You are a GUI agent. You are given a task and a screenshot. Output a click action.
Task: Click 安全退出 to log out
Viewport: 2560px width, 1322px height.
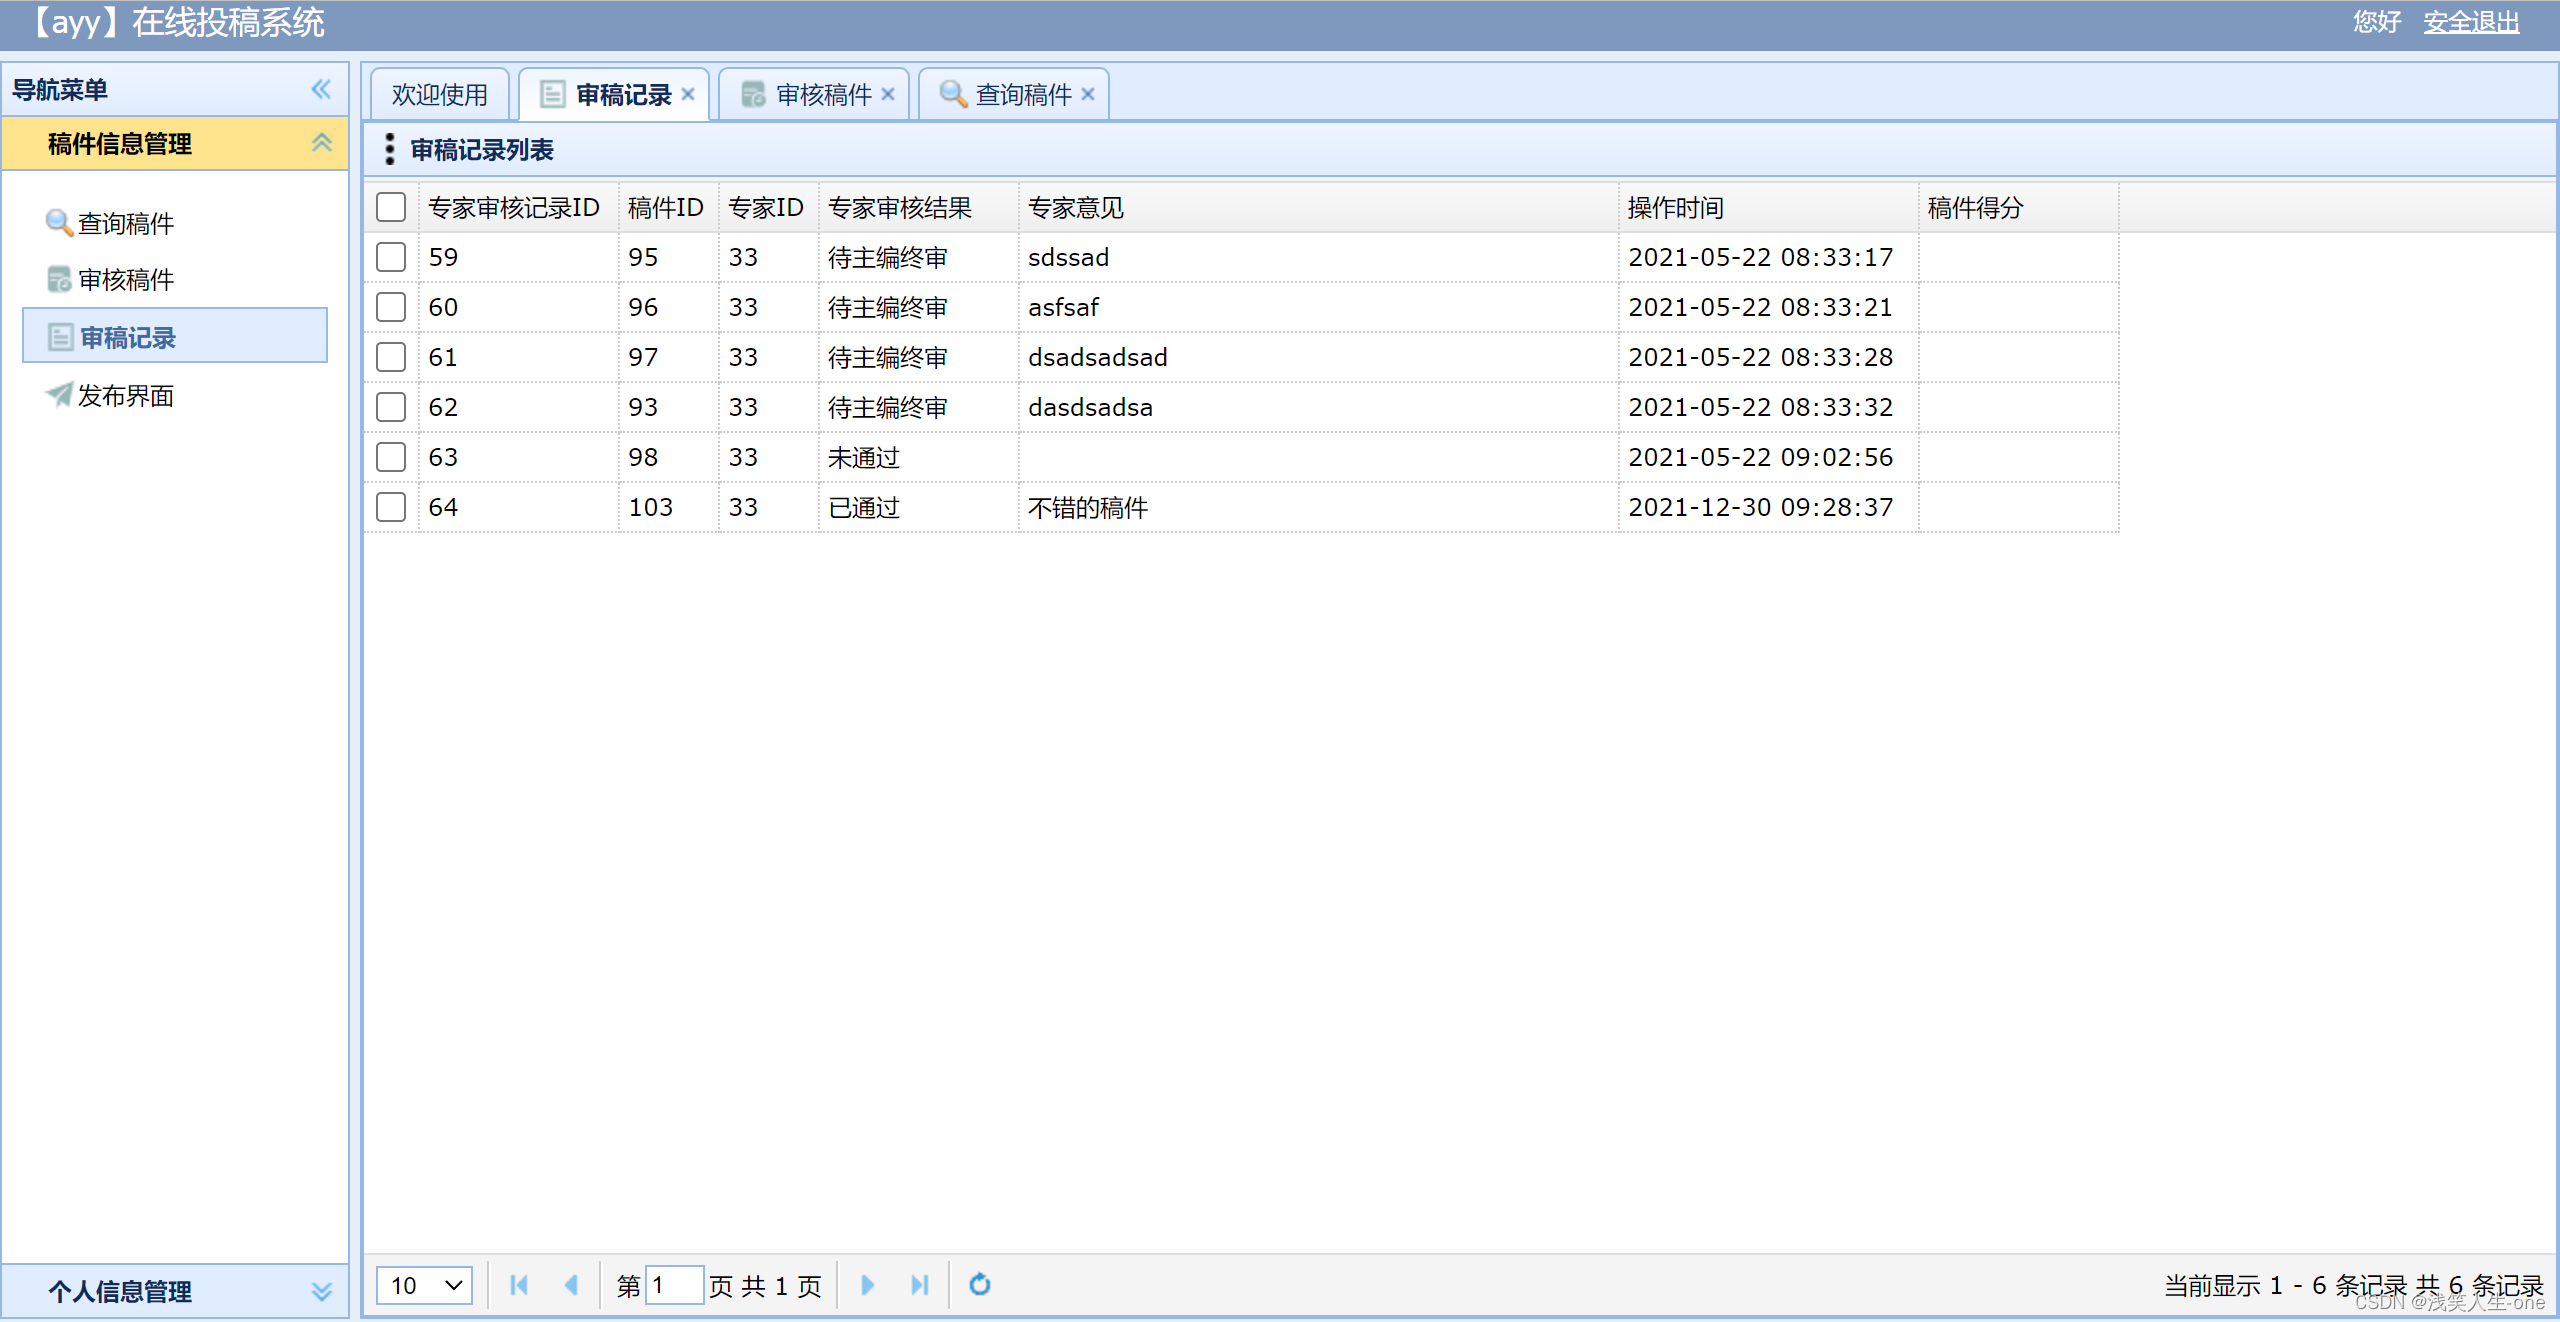pyautogui.click(x=2470, y=22)
